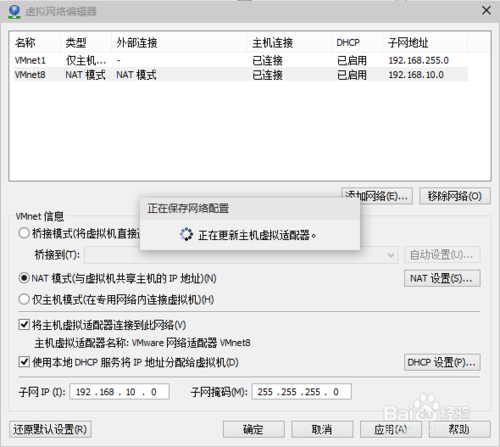The width and height of the screenshot is (500, 447).
Task: Open the 桥接到(T) dropdown arrow
Action: 391,255
